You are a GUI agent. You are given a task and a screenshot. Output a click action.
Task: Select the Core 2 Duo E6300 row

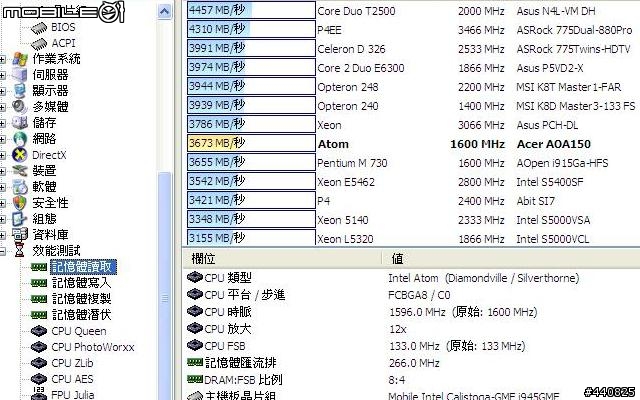(413, 67)
